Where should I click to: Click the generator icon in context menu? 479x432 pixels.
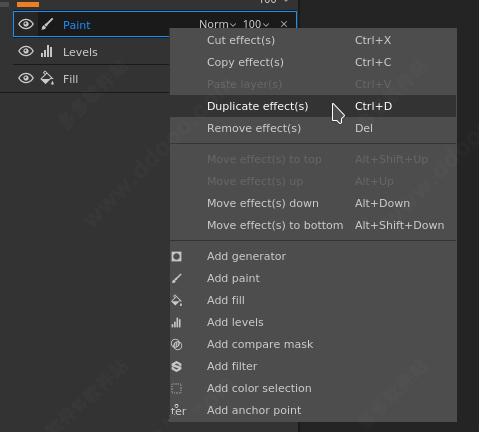click(x=177, y=256)
